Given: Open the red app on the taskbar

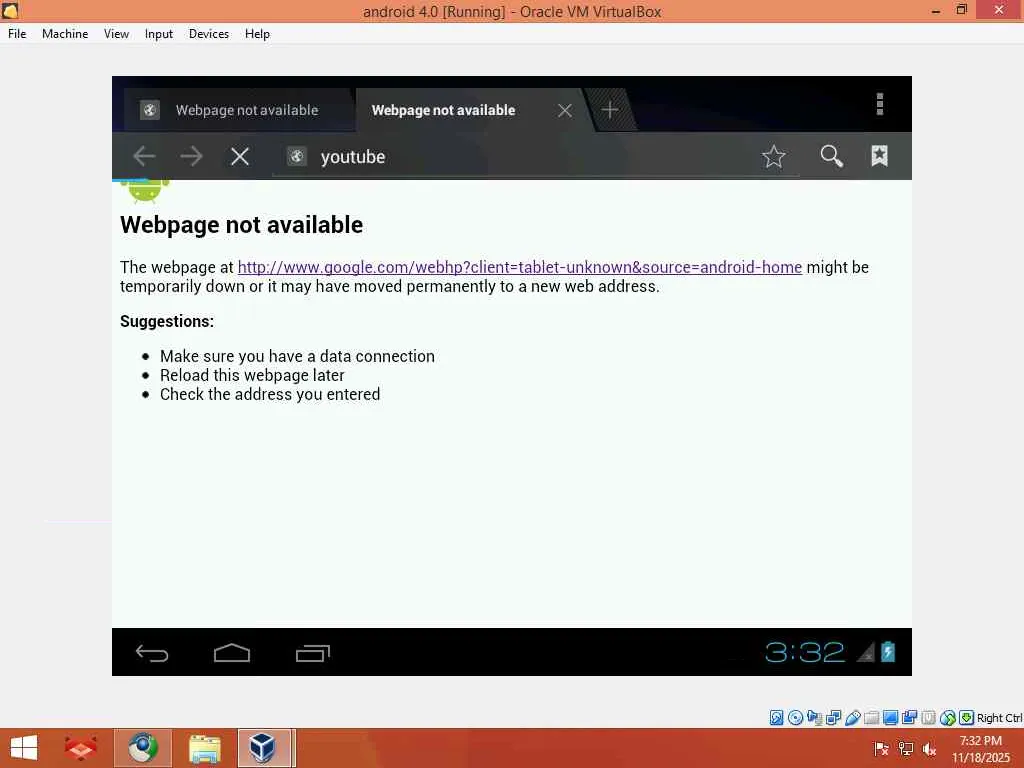Looking at the screenshot, I should coord(80,748).
